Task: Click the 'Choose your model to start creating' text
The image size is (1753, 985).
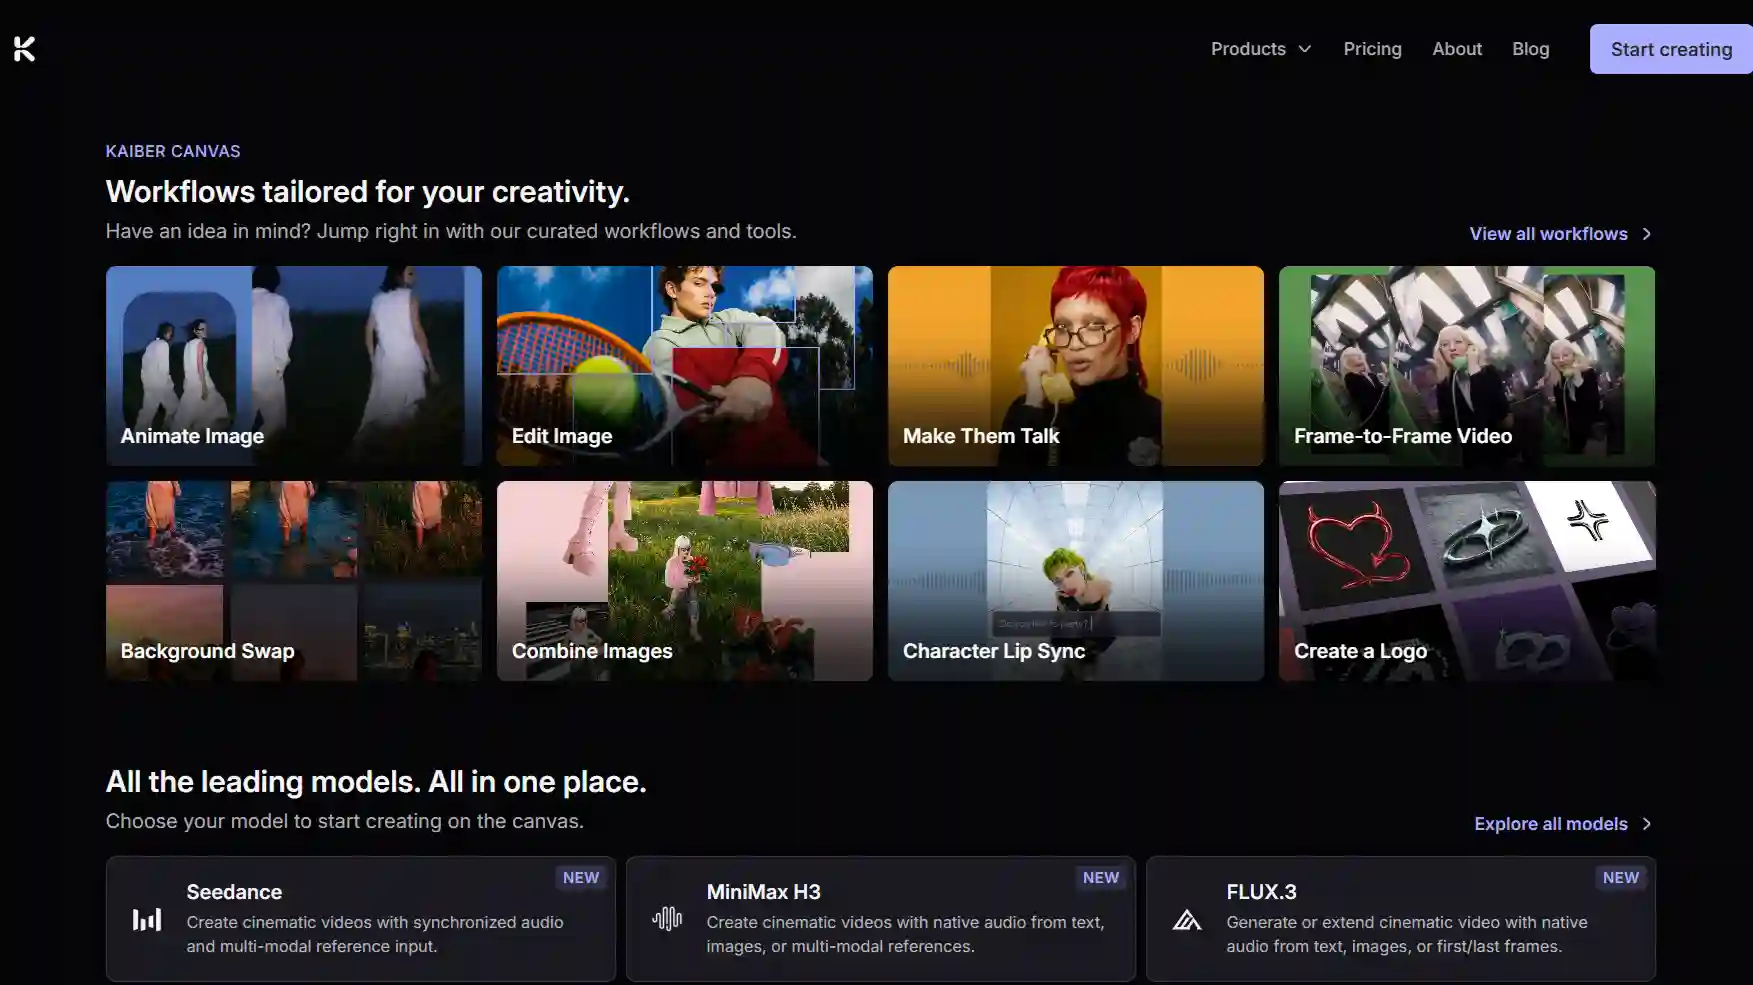Action: (345, 821)
